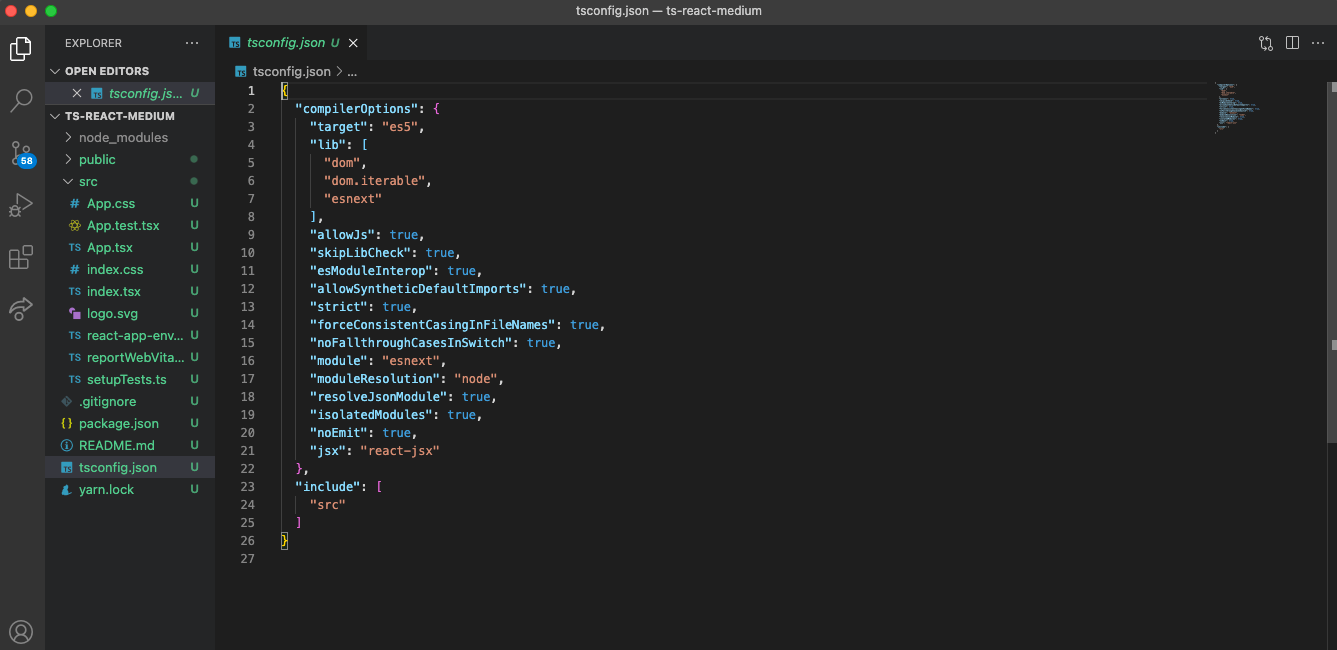
Task: Click the code minimap preview
Action: [x=1238, y=108]
